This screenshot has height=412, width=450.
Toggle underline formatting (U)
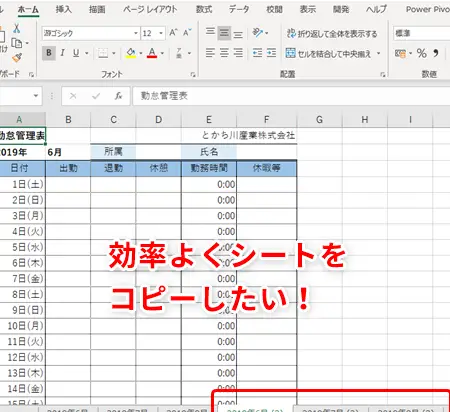click(x=76, y=53)
